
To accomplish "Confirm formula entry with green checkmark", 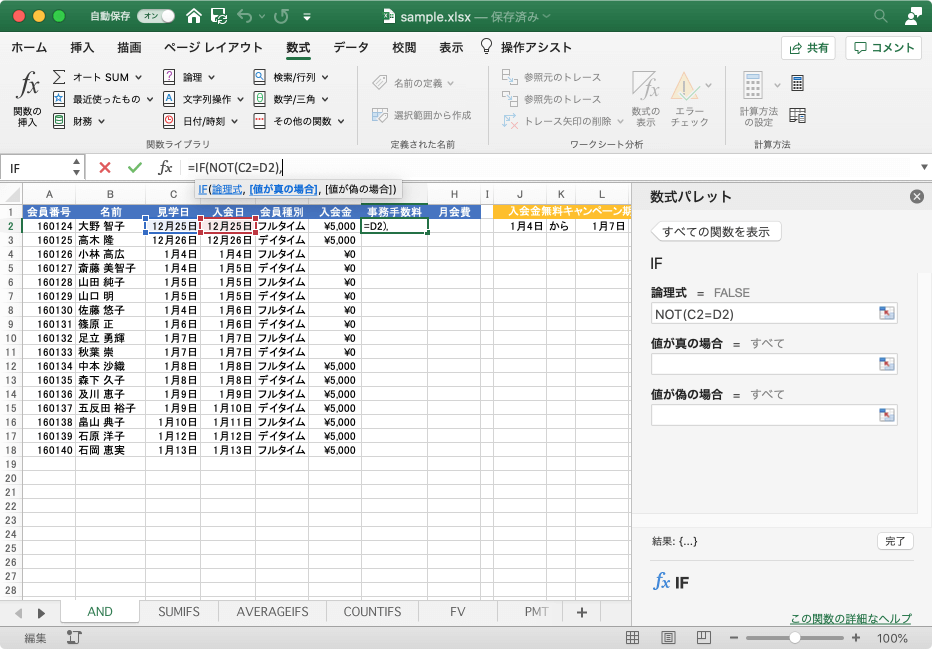I will (135, 168).
